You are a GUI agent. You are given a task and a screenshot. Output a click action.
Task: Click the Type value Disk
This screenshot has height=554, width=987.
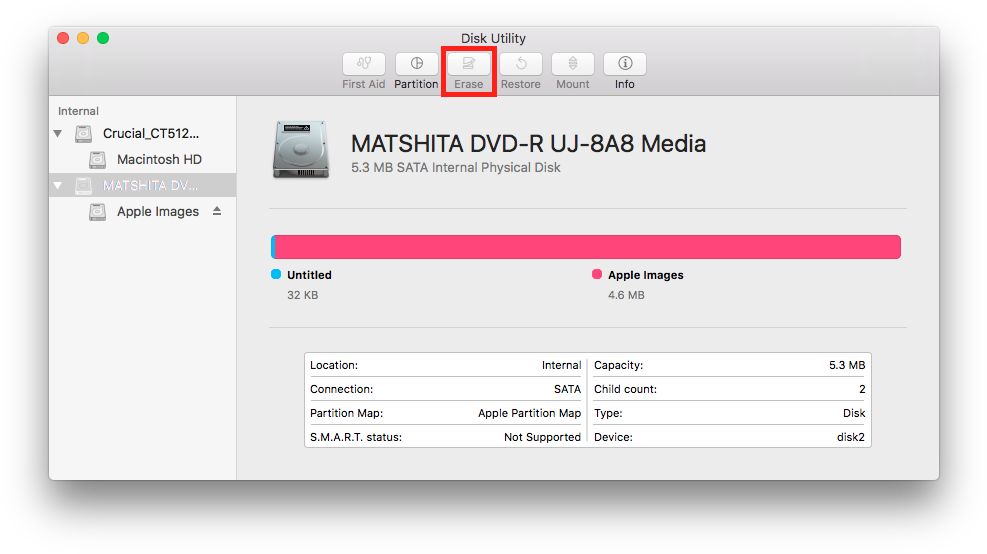pyautogui.click(x=854, y=413)
